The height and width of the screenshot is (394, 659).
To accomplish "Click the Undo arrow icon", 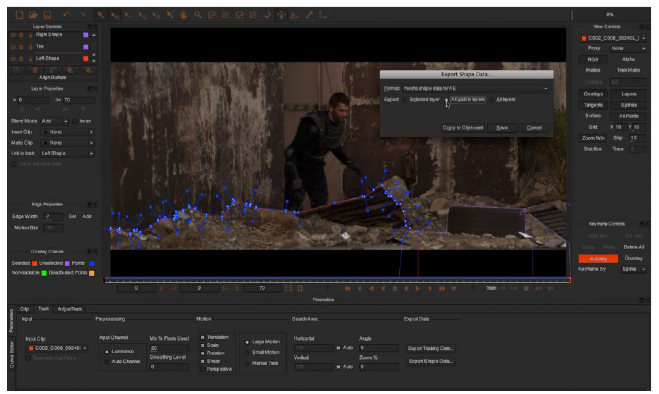I will (66, 15).
